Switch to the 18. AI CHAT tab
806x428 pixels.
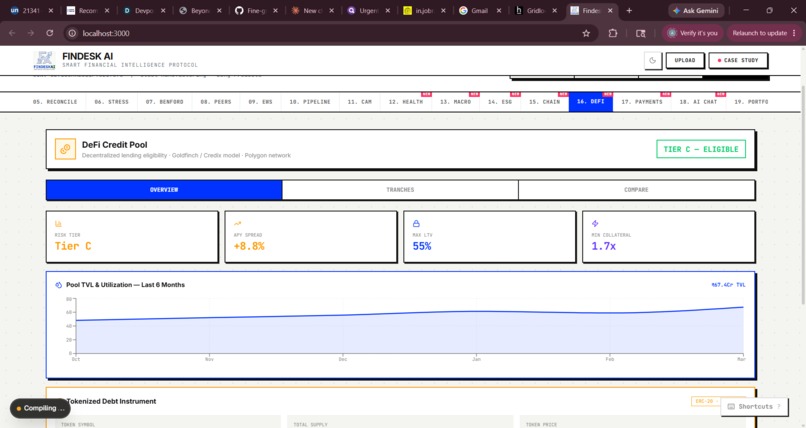[x=698, y=102]
